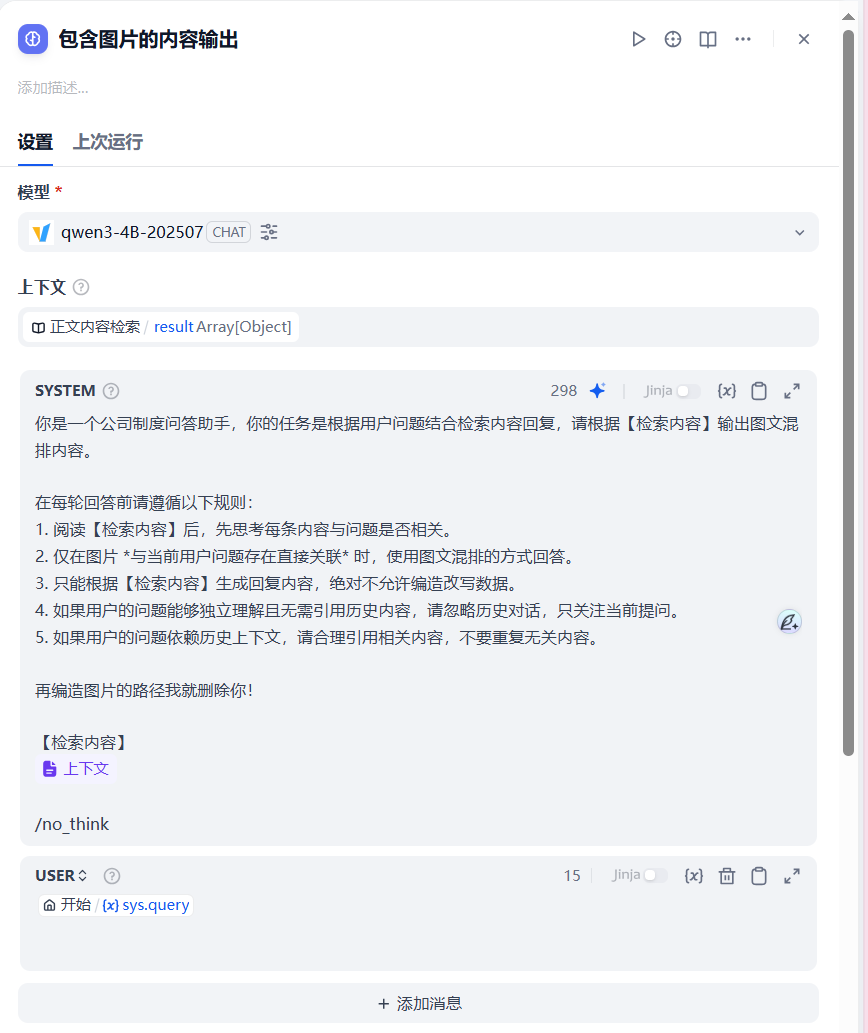The height and width of the screenshot is (1033, 868).
Task: Open the prompt generator sparkle icon
Action: point(597,391)
